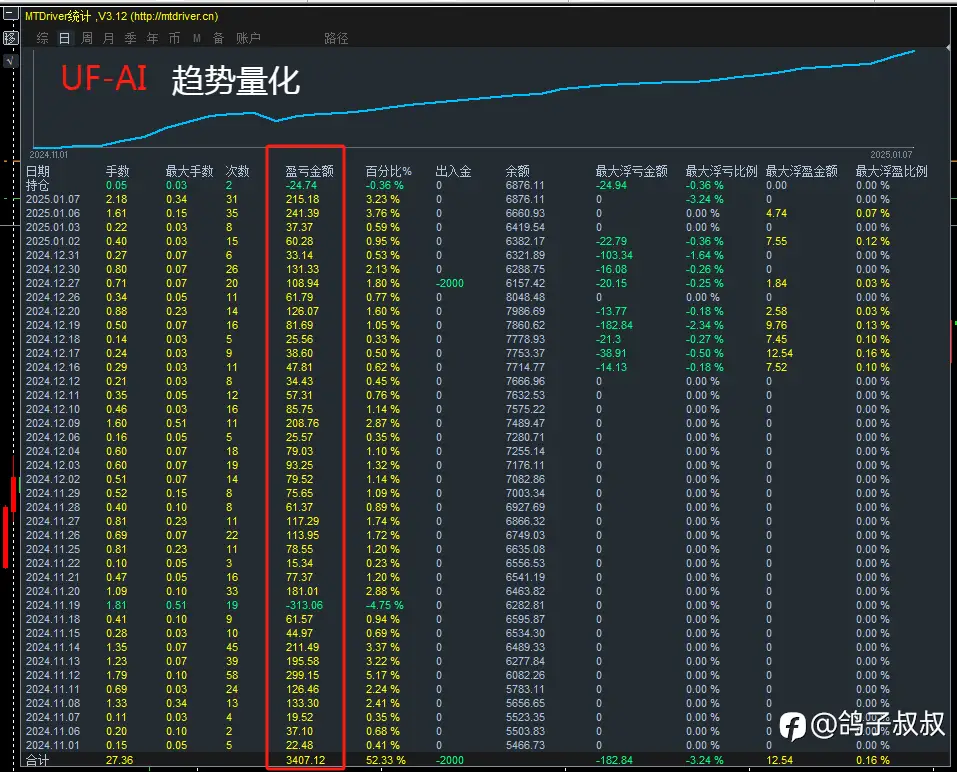Image resolution: width=957 pixels, height=772 pixels.
Task: Click the 出入金 column header
Action: coord(453,171)
